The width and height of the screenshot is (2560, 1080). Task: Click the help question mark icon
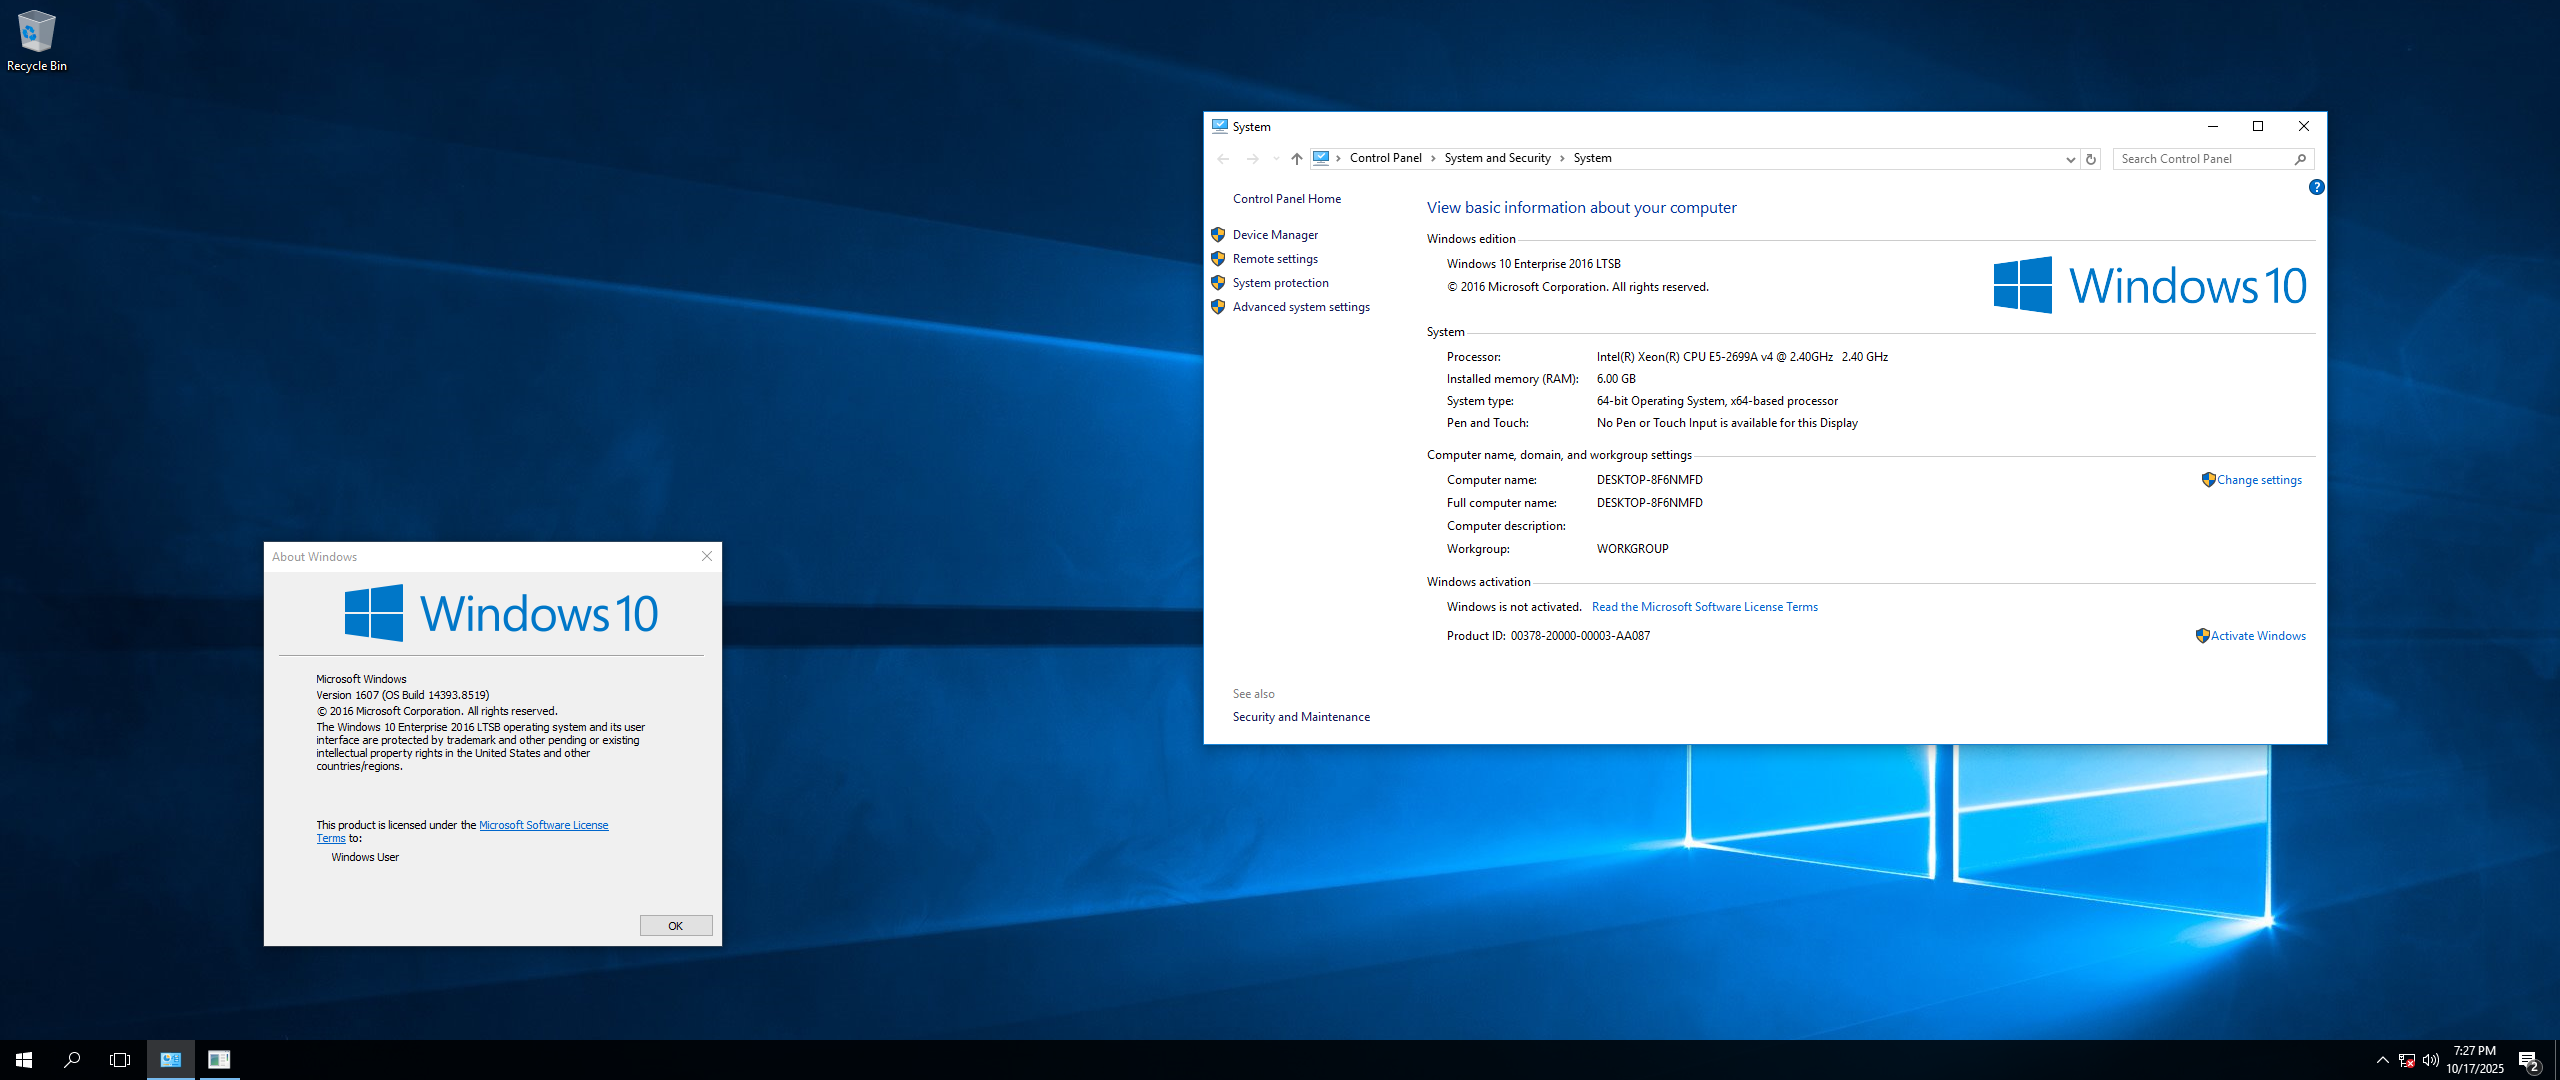2316,187
